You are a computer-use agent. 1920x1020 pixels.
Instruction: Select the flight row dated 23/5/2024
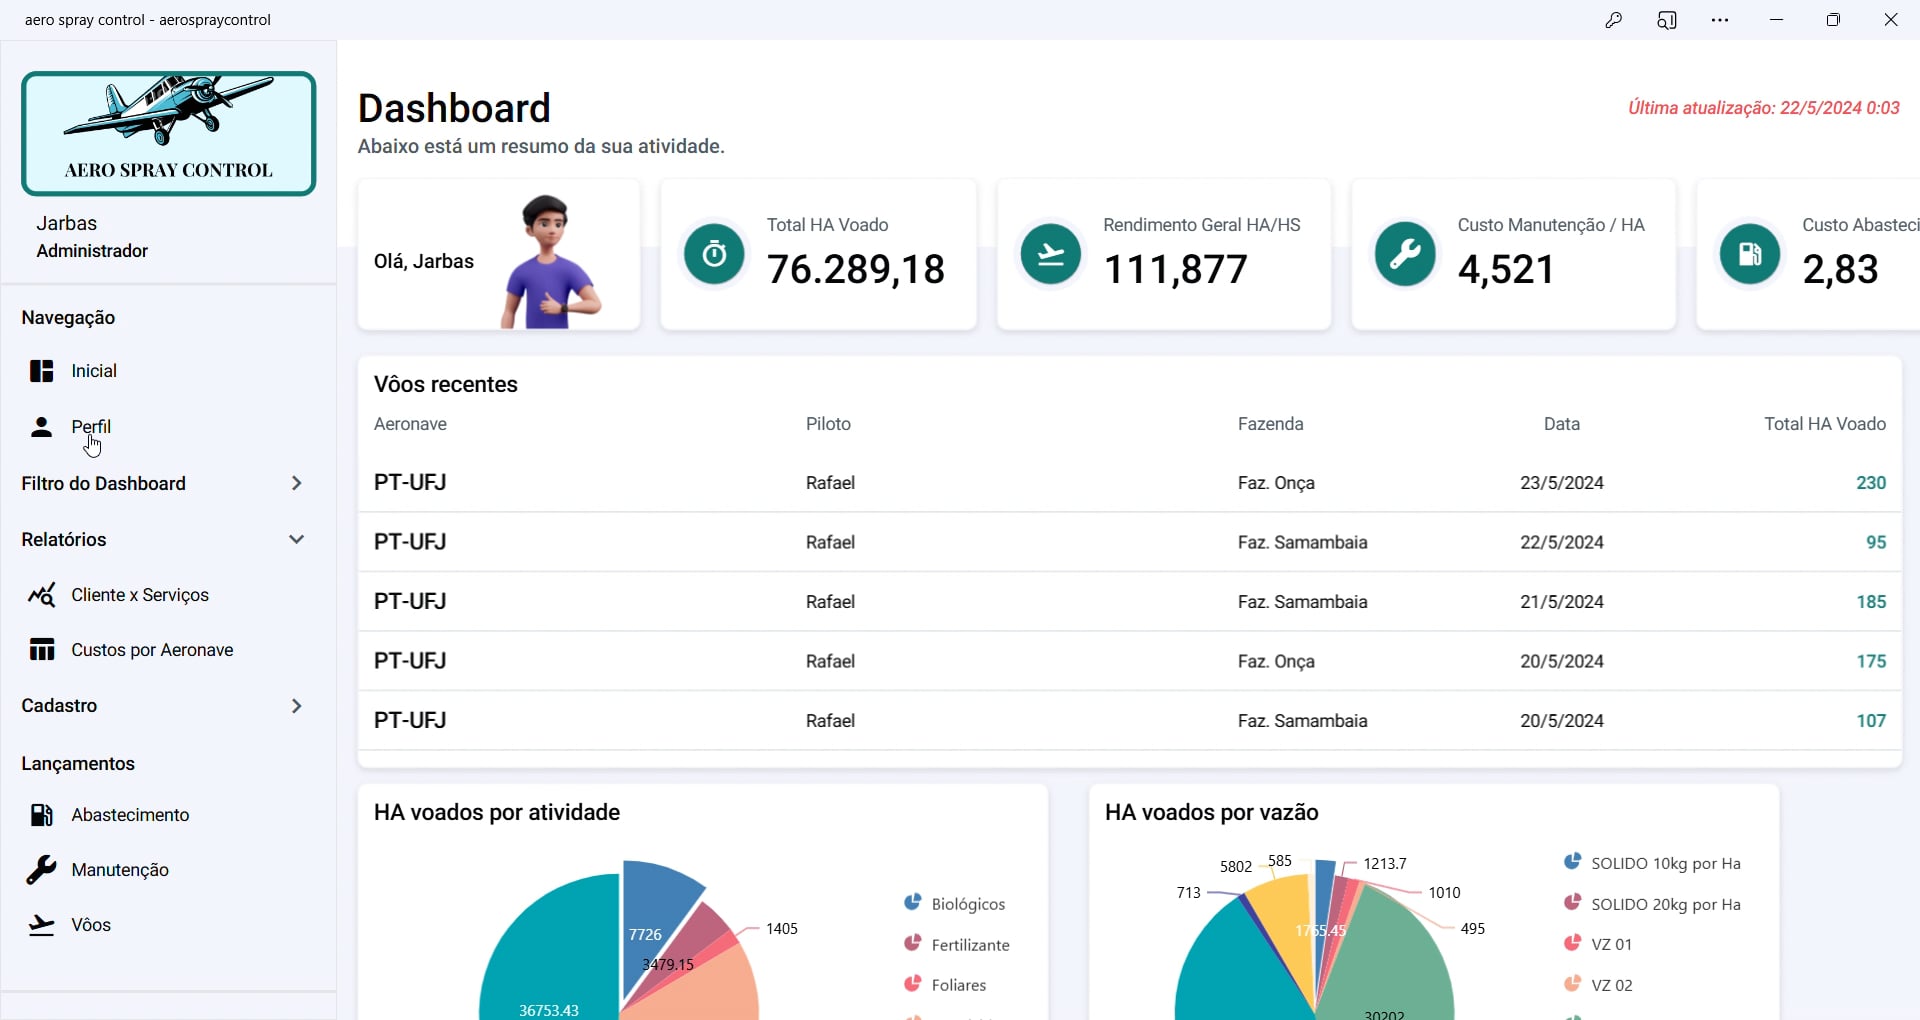point(1130,483)
